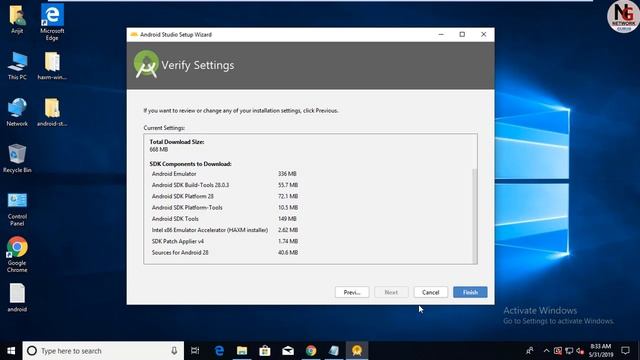Viewport: 640px width, 360px height.
Task: Select This PC desktop icon
Action: point(17,66)
